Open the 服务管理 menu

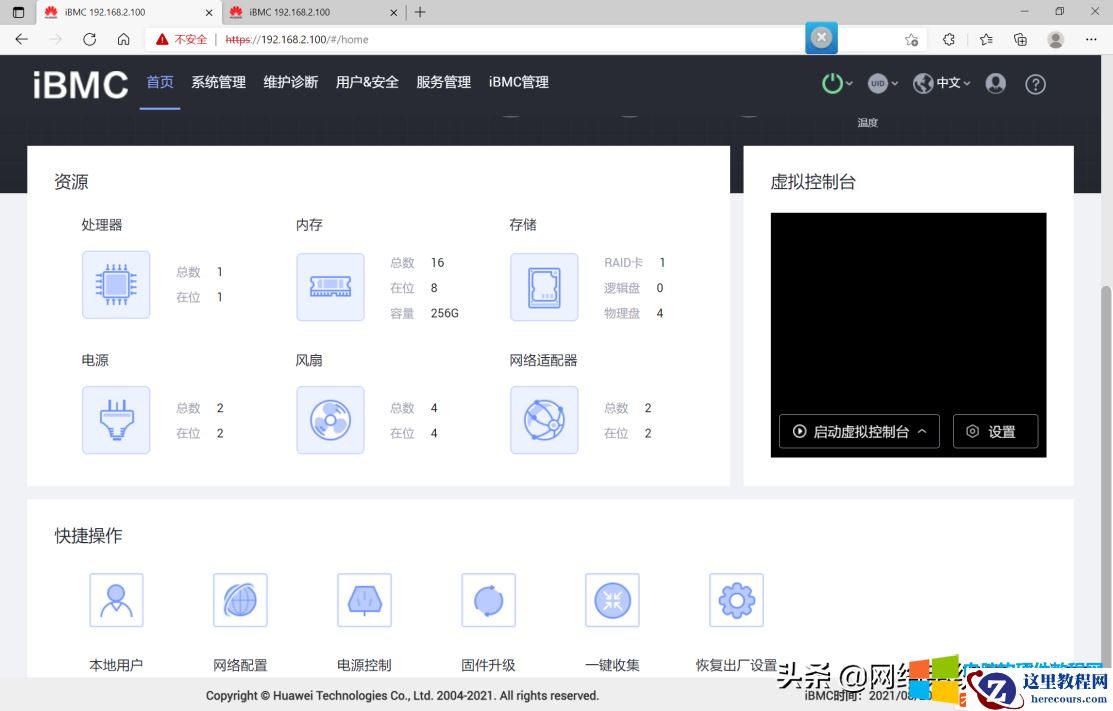pos(444,82)
